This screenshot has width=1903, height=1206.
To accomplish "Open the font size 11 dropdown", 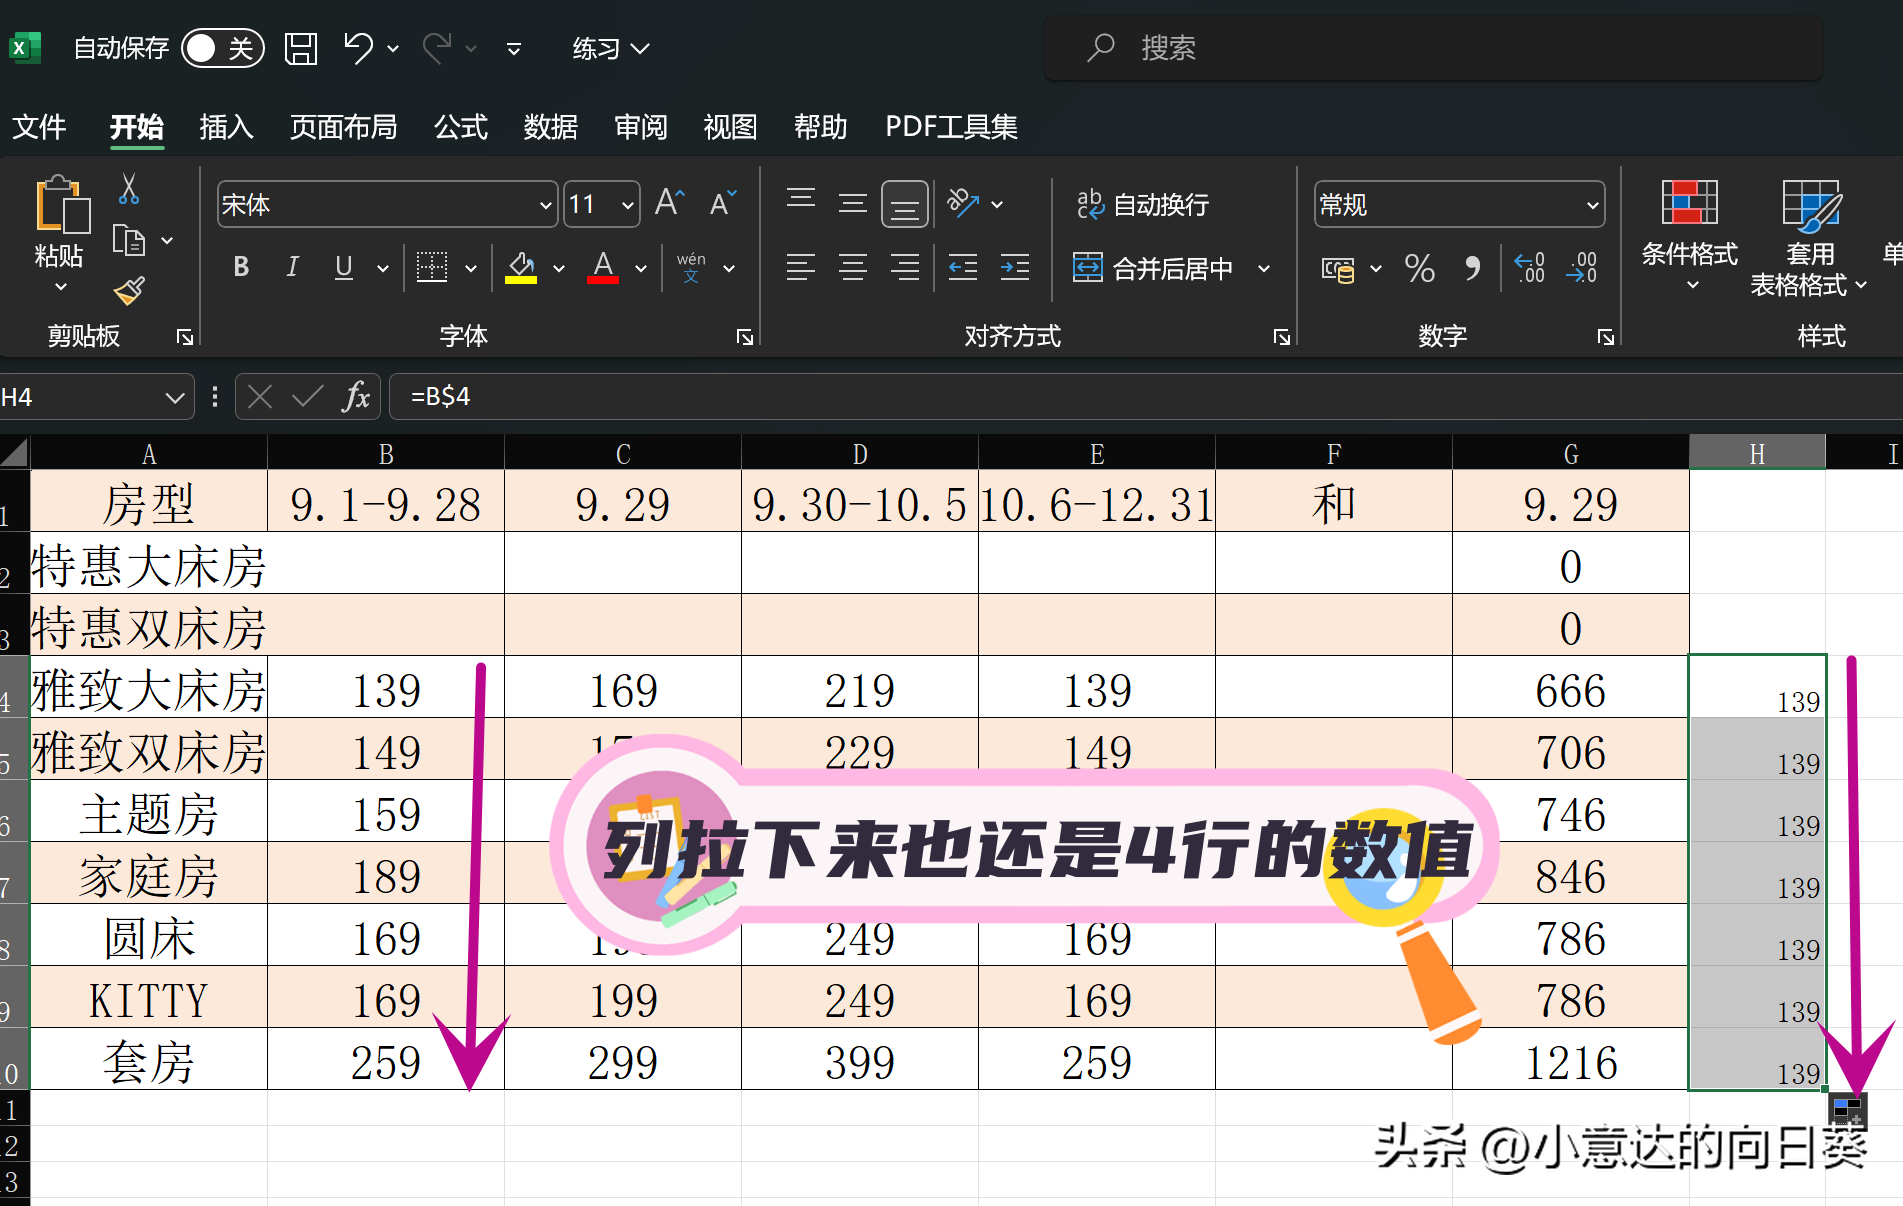I will click(628, 205).
